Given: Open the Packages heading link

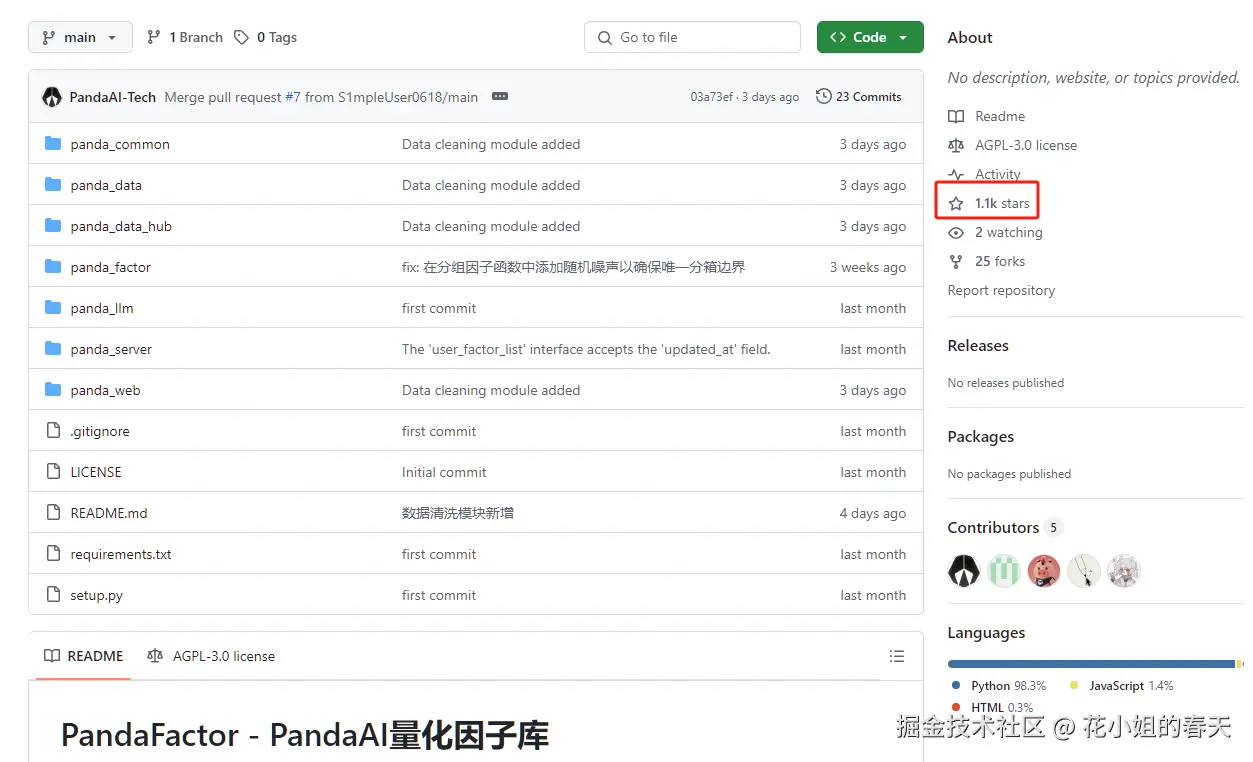Looking at the screenshot, I should (x=981, y=436).
